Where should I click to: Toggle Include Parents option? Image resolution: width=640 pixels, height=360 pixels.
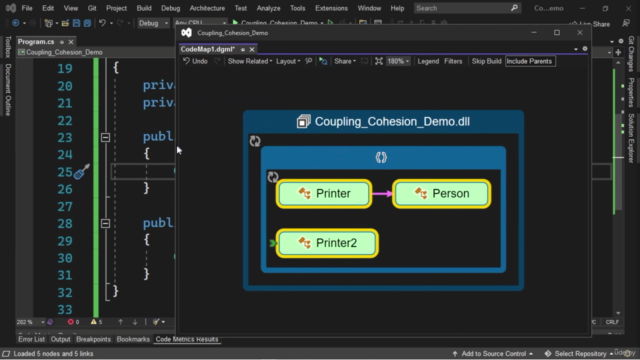pyautogui.click(x=530, y=61)
